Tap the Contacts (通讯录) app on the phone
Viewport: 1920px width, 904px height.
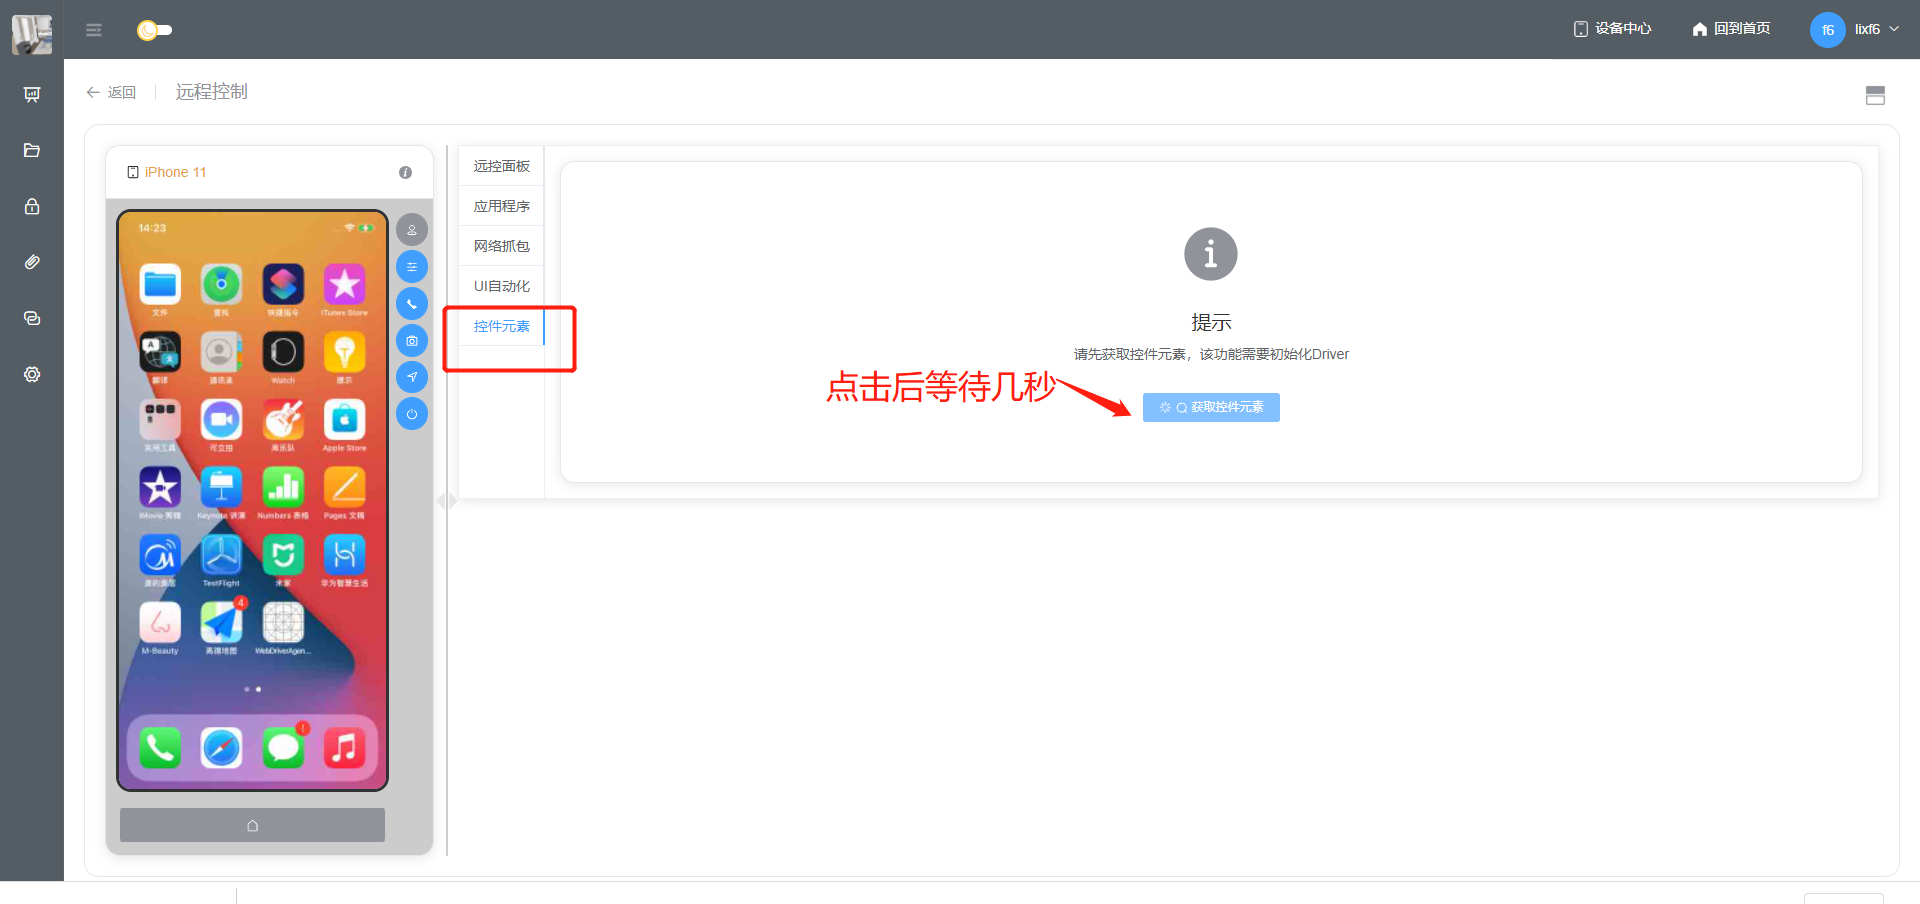click(x=221, y=353)
